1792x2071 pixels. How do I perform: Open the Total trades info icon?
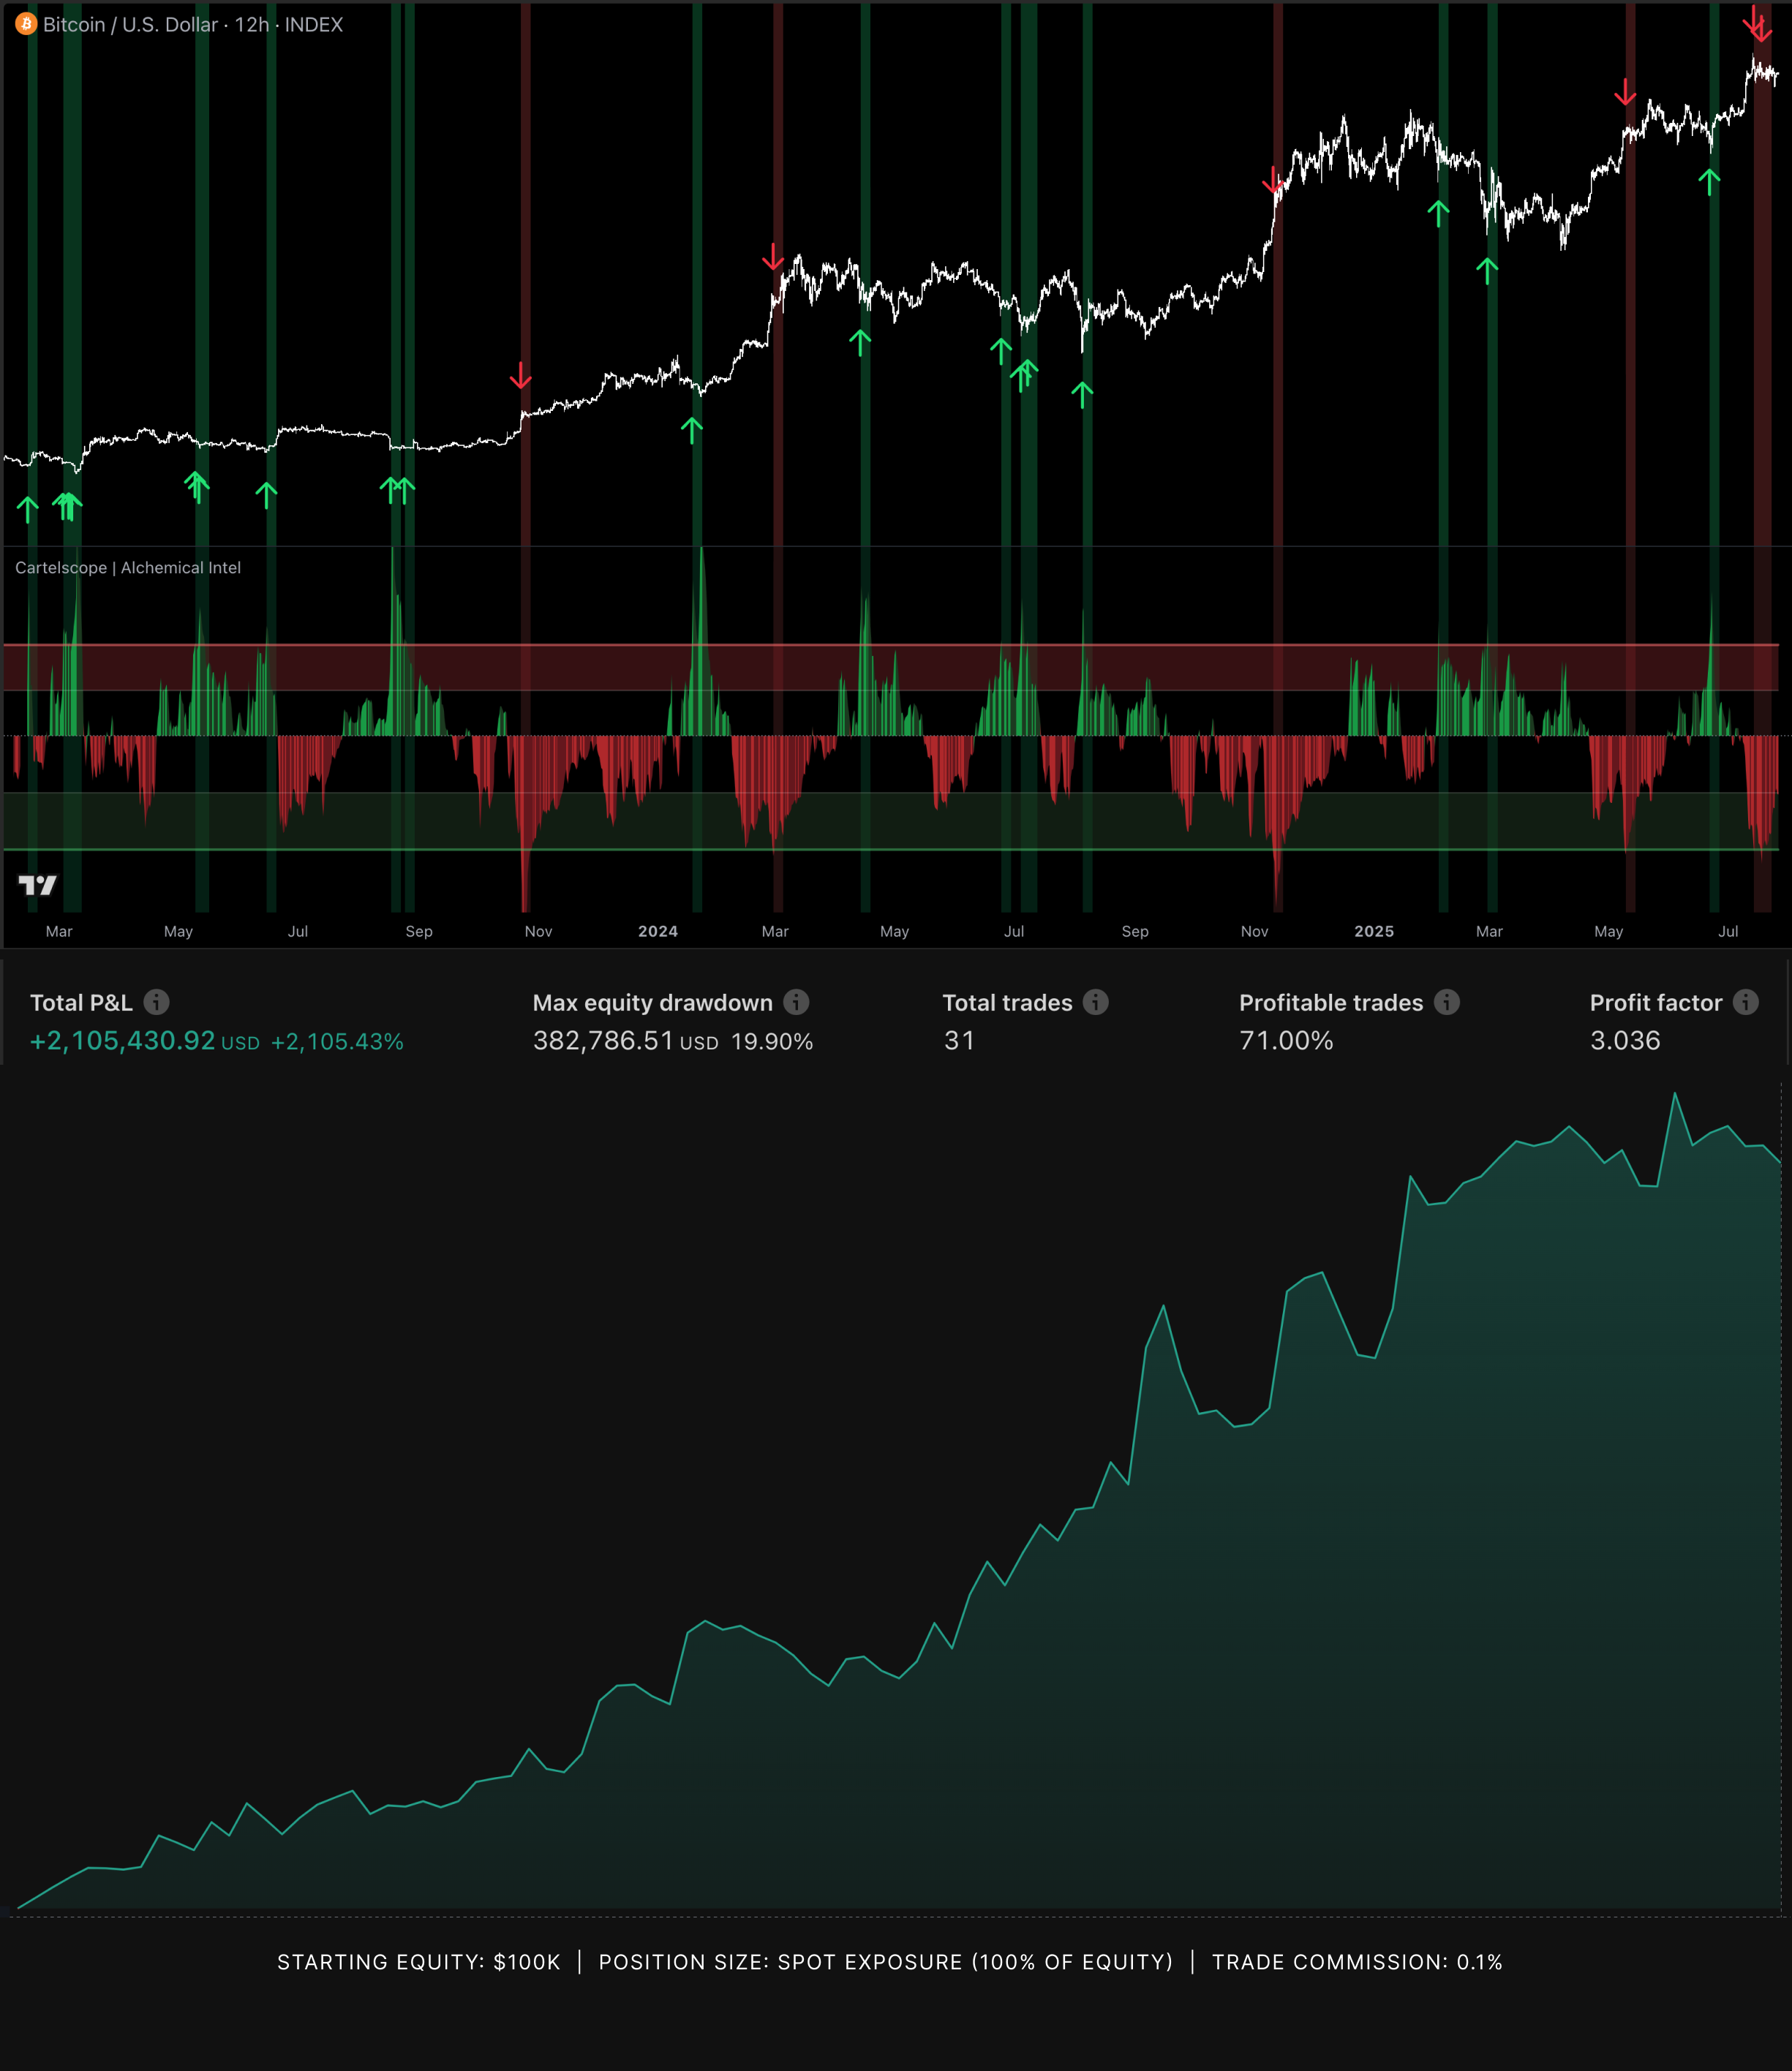tap(1096, 1002)
